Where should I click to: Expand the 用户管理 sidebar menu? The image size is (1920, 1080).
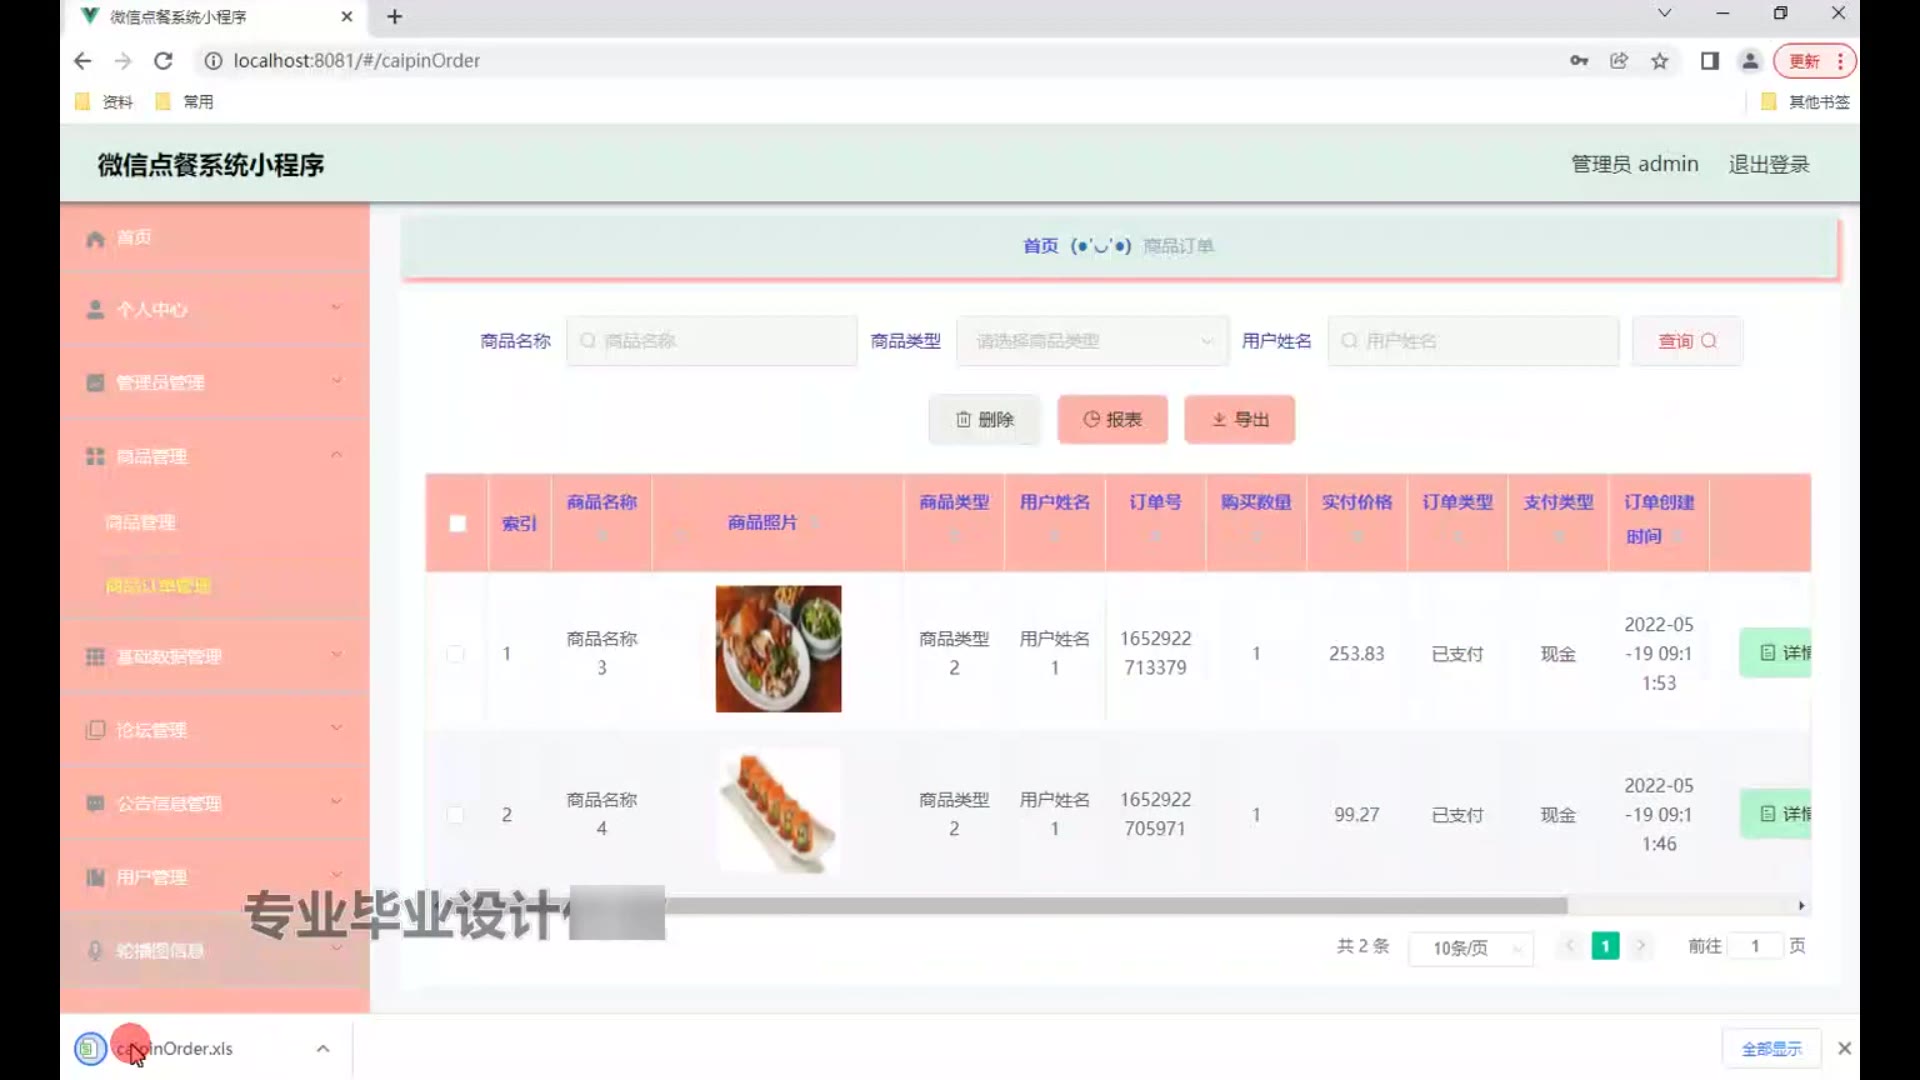tap(215, 877)
